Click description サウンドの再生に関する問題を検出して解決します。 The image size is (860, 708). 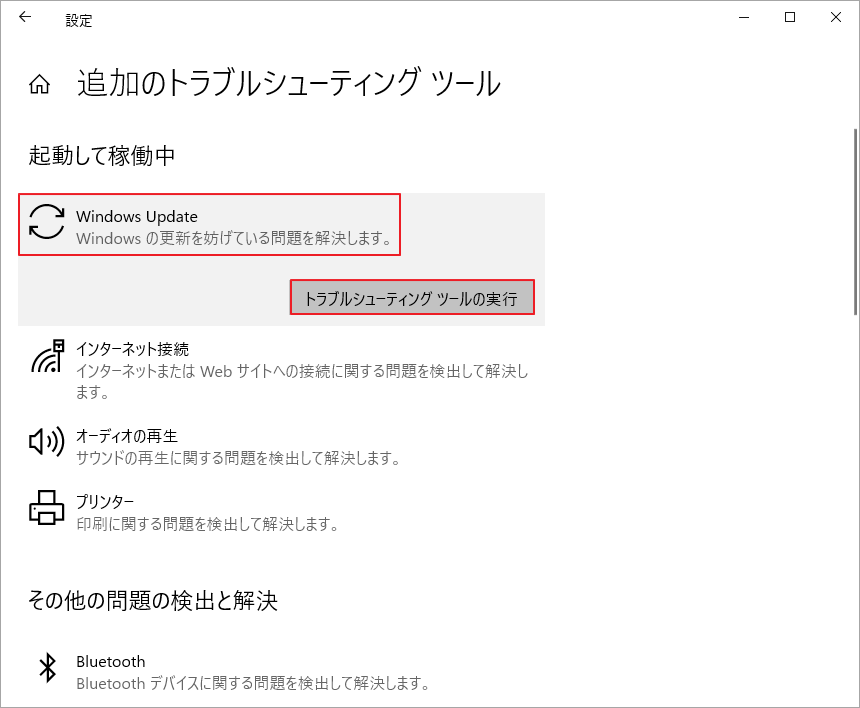[238, 457]
